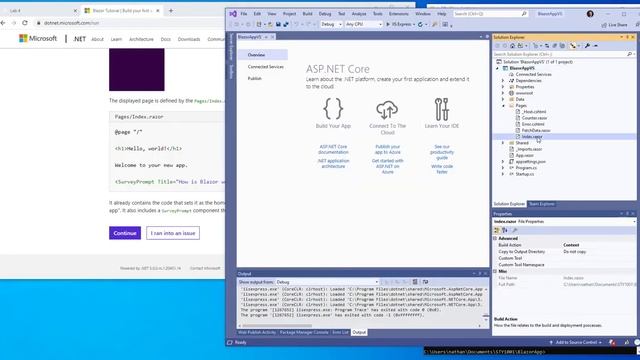Expand the wwwroot folder node
The height and width of the screenshot is (360, 640).
[503, 93]
